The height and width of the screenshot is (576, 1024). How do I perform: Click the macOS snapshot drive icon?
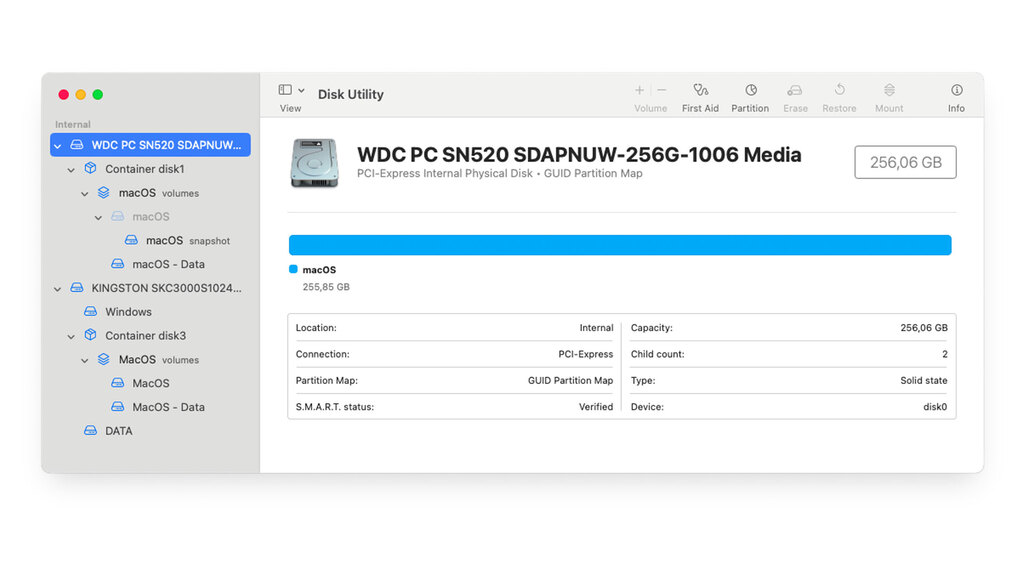(x=131, y=240)
